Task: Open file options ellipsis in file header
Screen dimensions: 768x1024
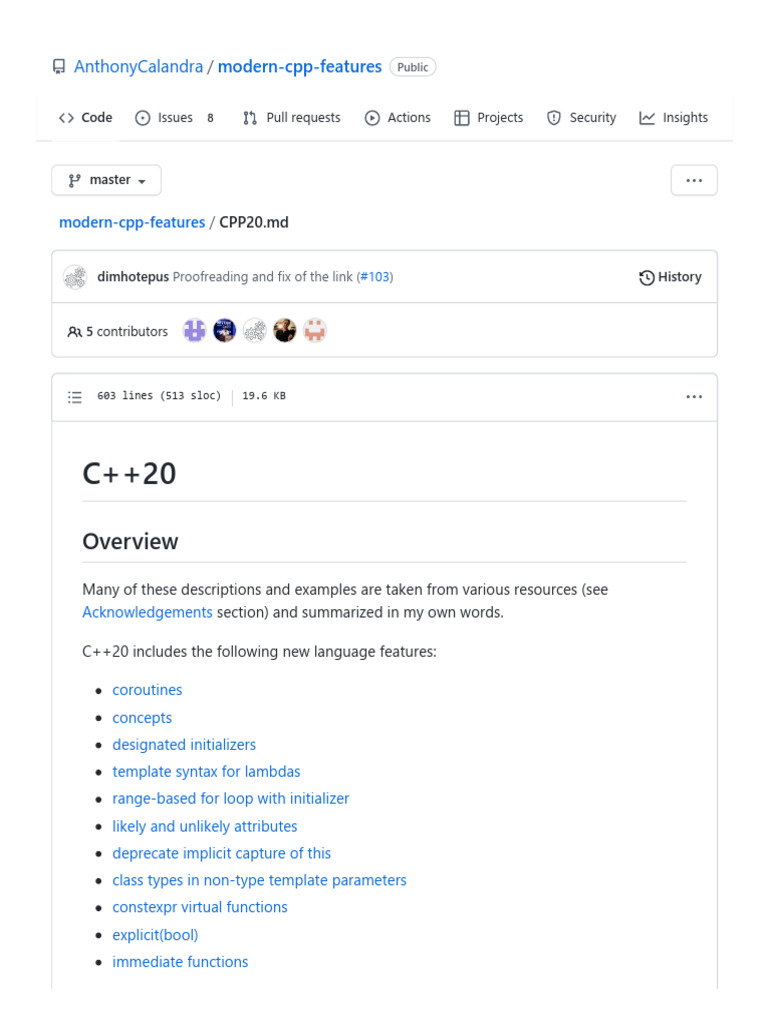Action: (694, 397)
